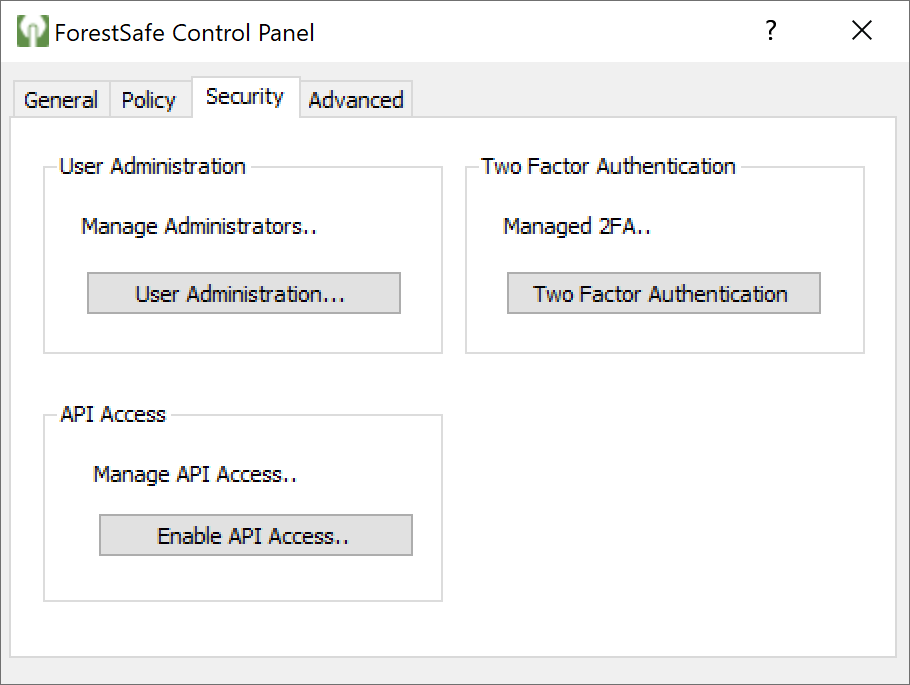
Task: Click empty tab strip right of Advanced
Action: click(650, 98)
